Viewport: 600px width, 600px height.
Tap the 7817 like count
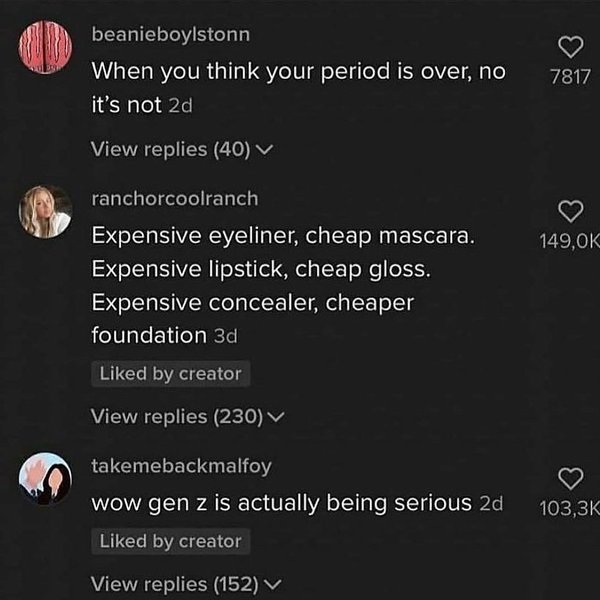571,78
